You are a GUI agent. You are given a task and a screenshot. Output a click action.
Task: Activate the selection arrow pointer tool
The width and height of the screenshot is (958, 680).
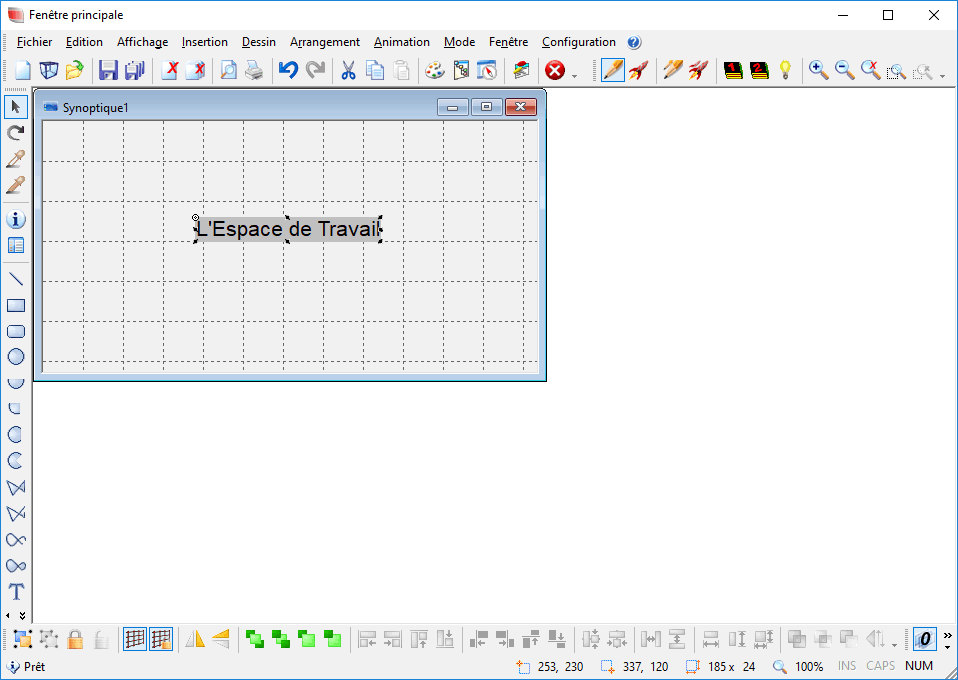pos(16,107)
